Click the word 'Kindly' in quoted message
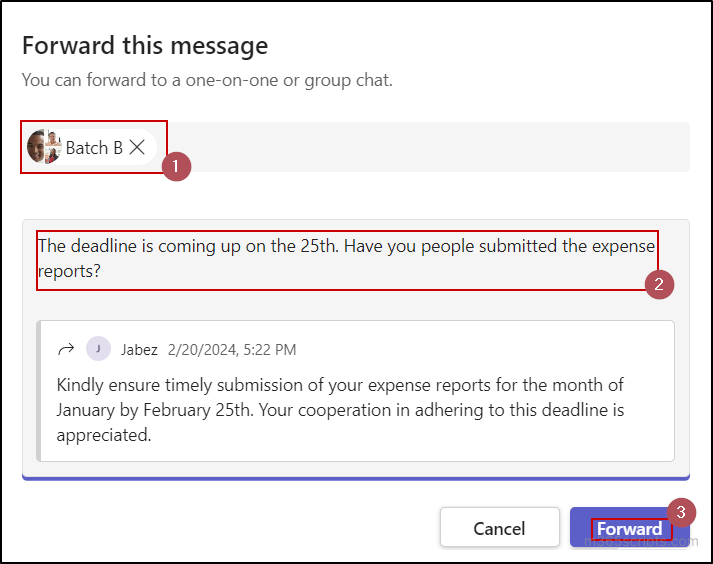 (x=80, y=385)
